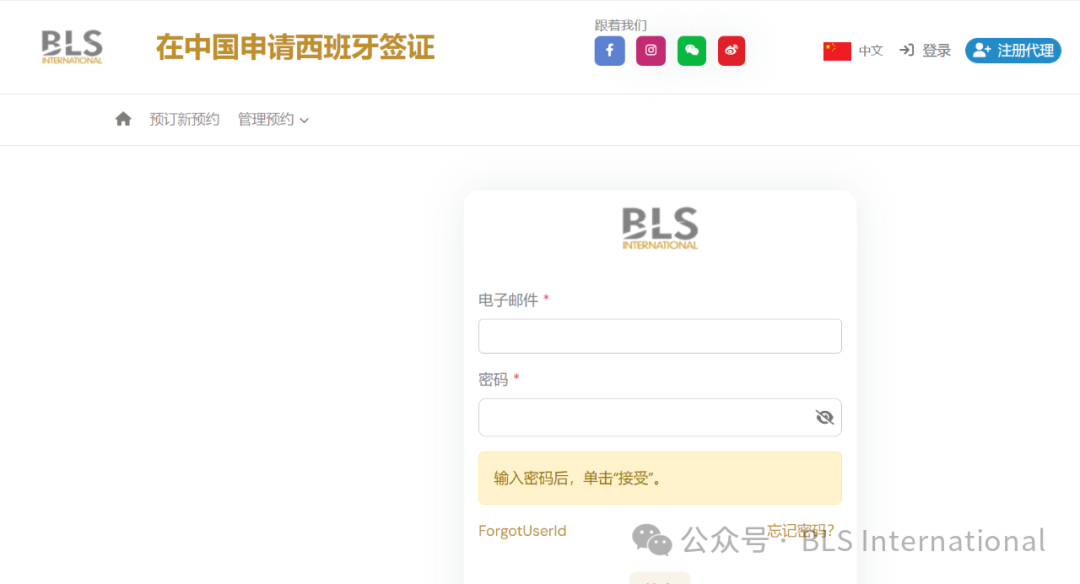Click BLS International logo in header
1080x584 pixels.
72,47
